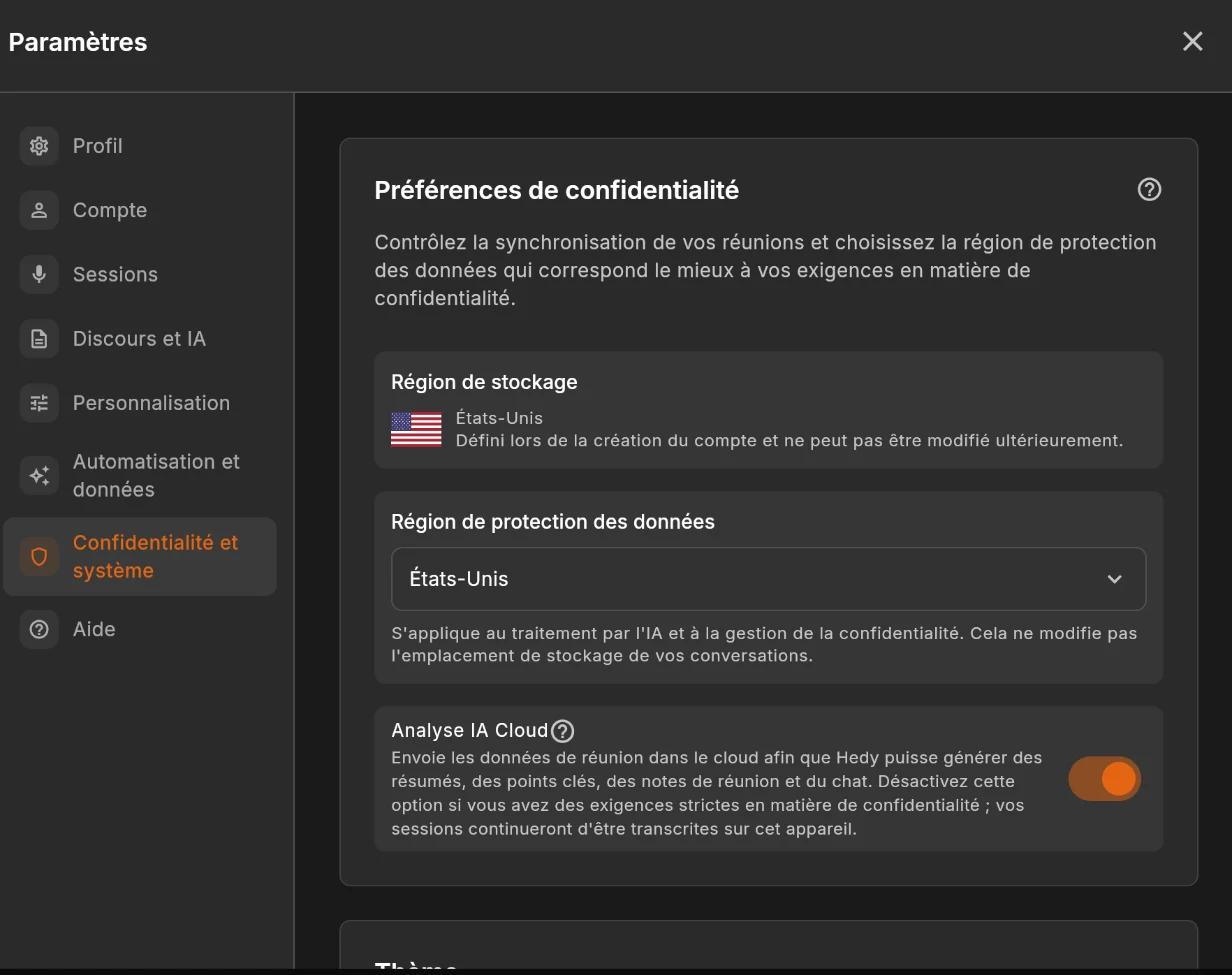Select Discours et IA in sidebar

click(140, 339)
